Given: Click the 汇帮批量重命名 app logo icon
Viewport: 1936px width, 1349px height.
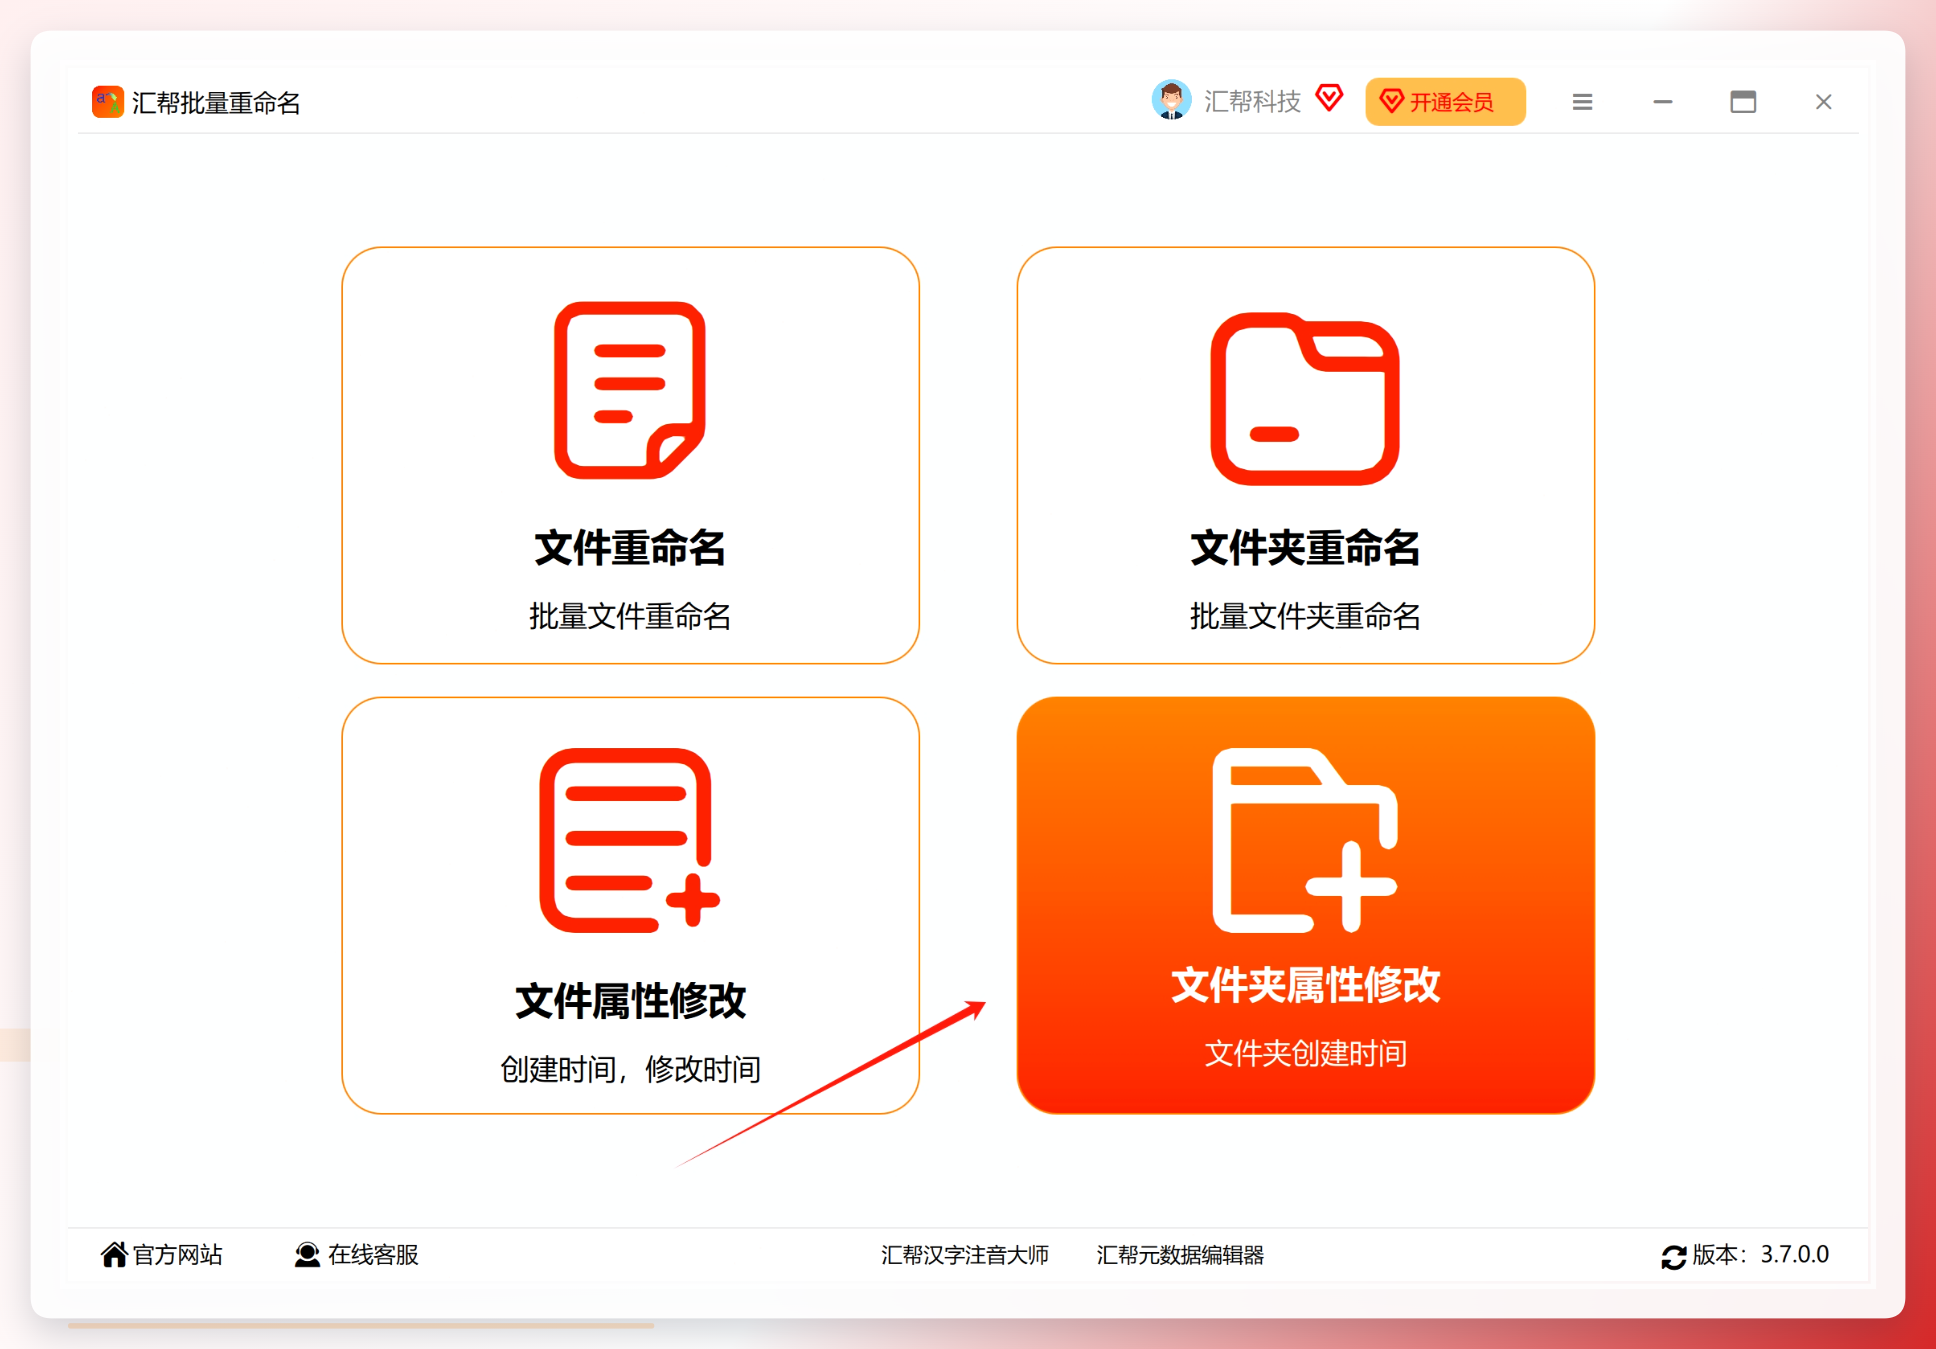Looking at the screenshot, I should pos(108,102).
